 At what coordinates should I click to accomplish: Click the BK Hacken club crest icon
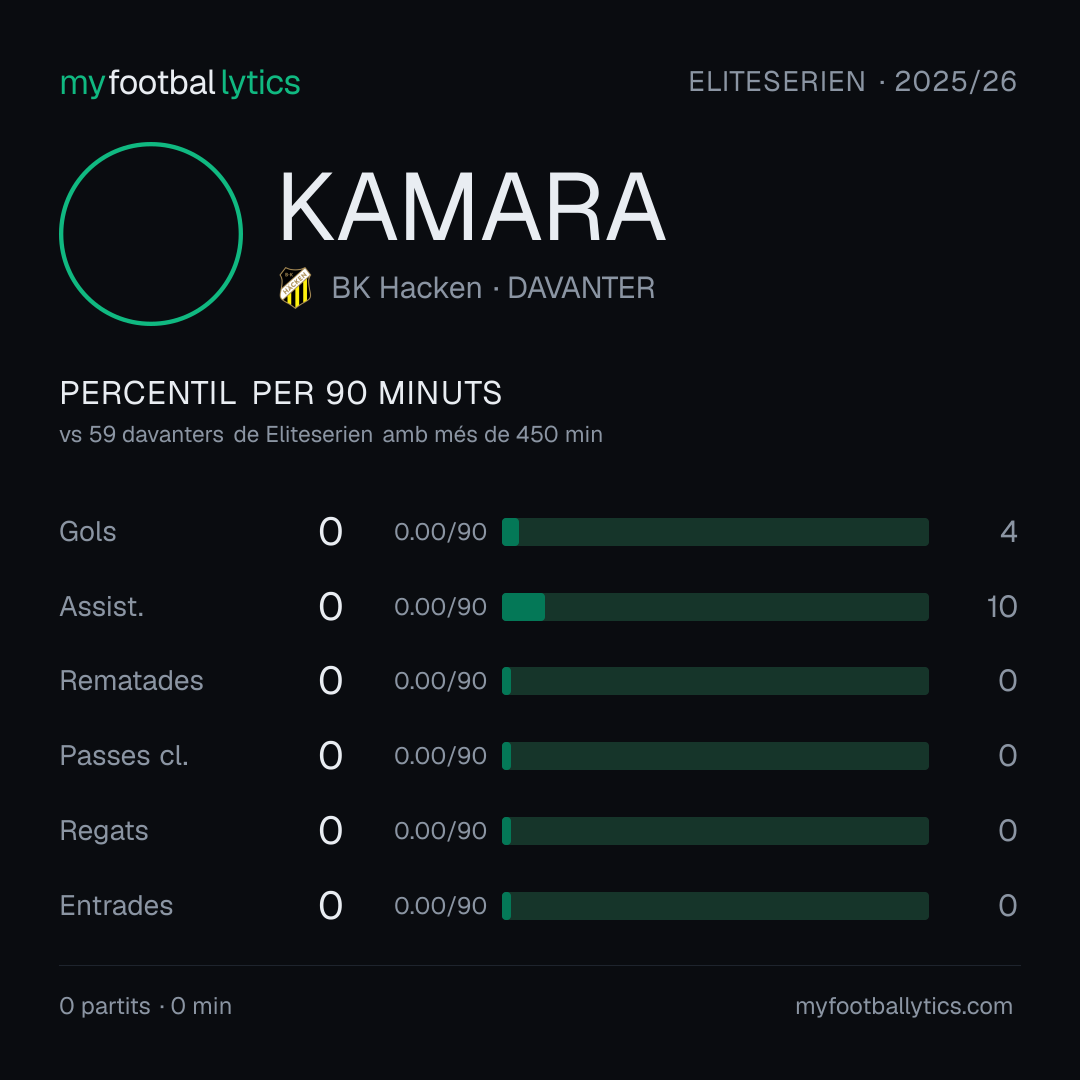click(295, 287)
